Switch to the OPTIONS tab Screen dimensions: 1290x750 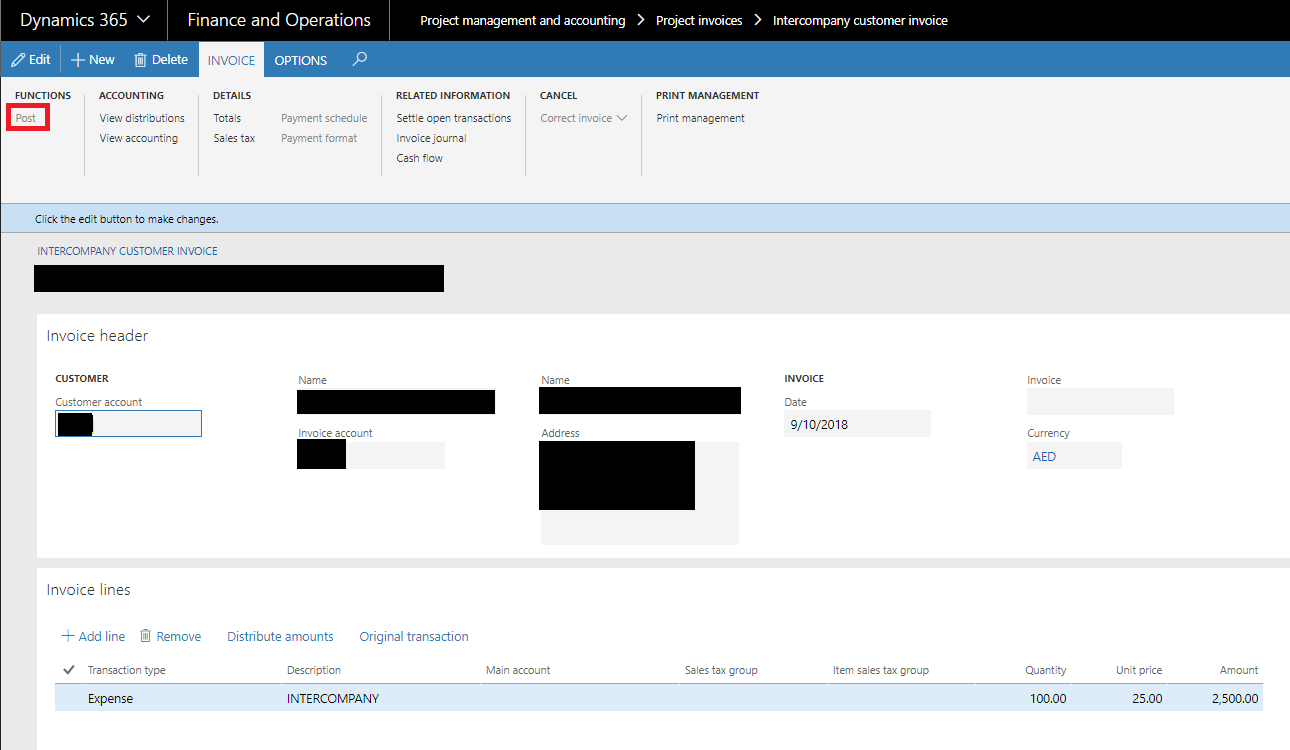(x=300, y=60)
